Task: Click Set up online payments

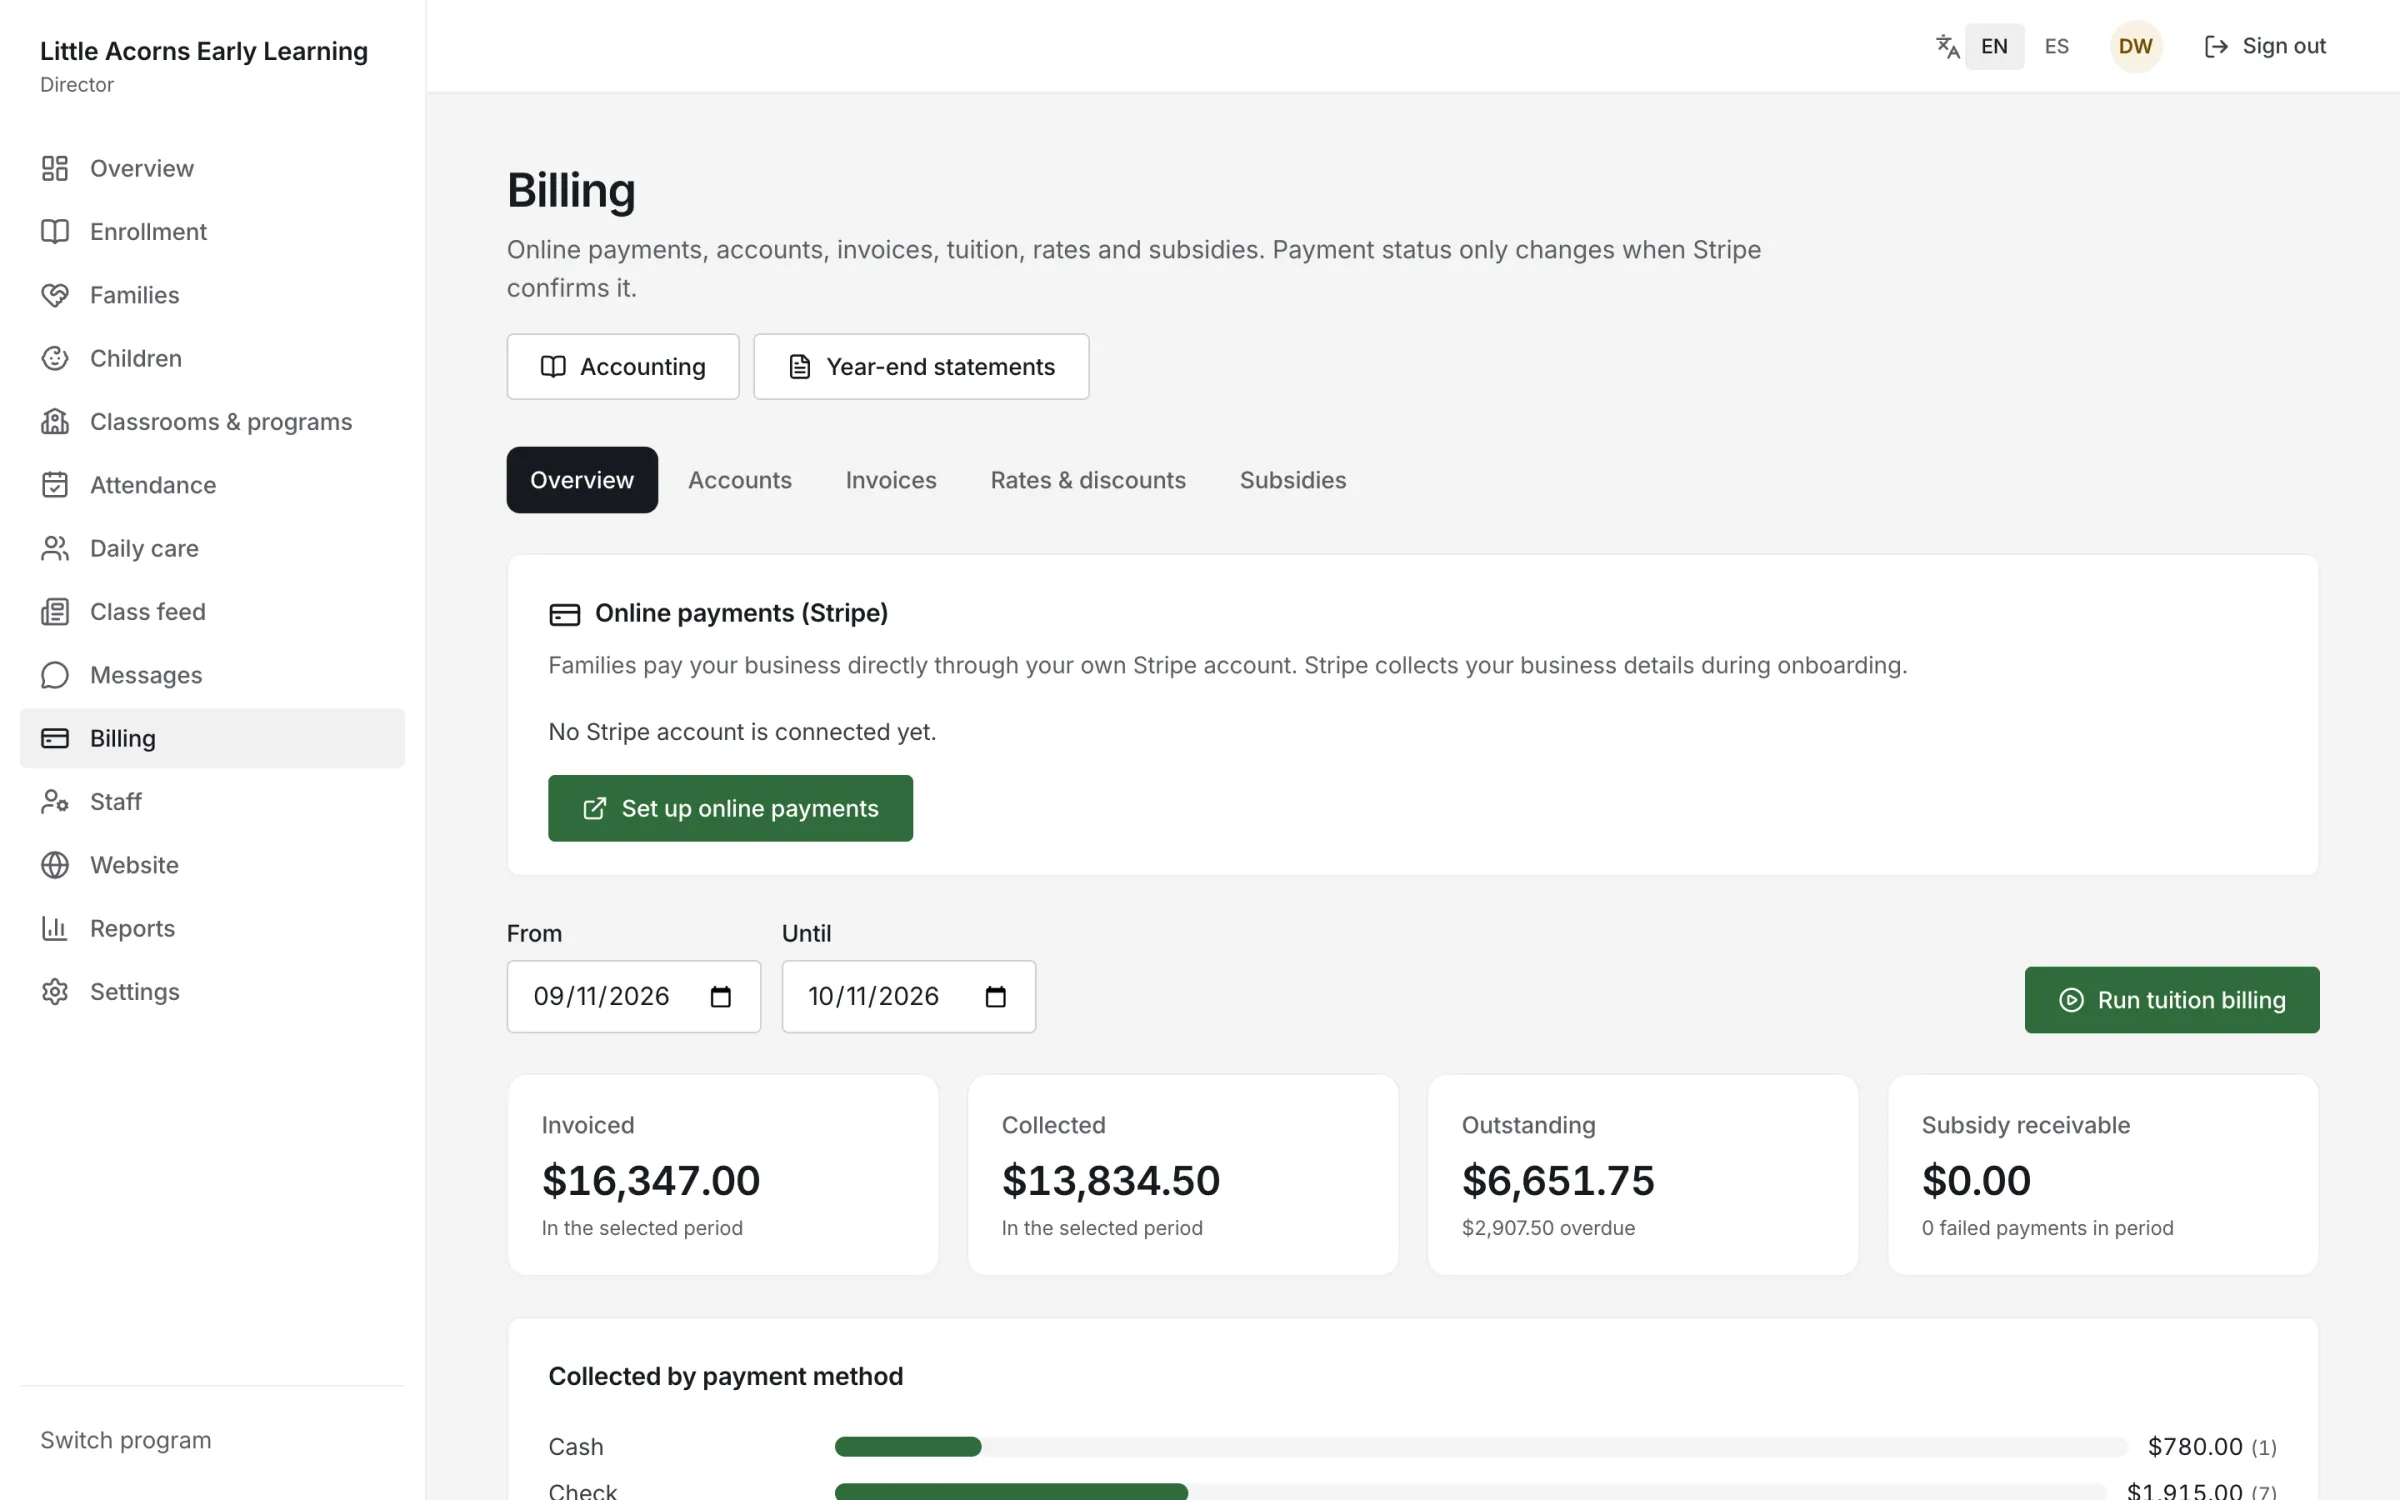Action: click(730, 808)
